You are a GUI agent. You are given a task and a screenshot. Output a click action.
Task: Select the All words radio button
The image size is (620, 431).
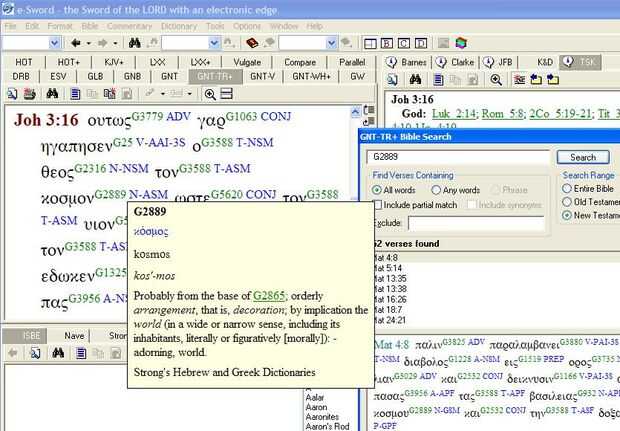376,190
